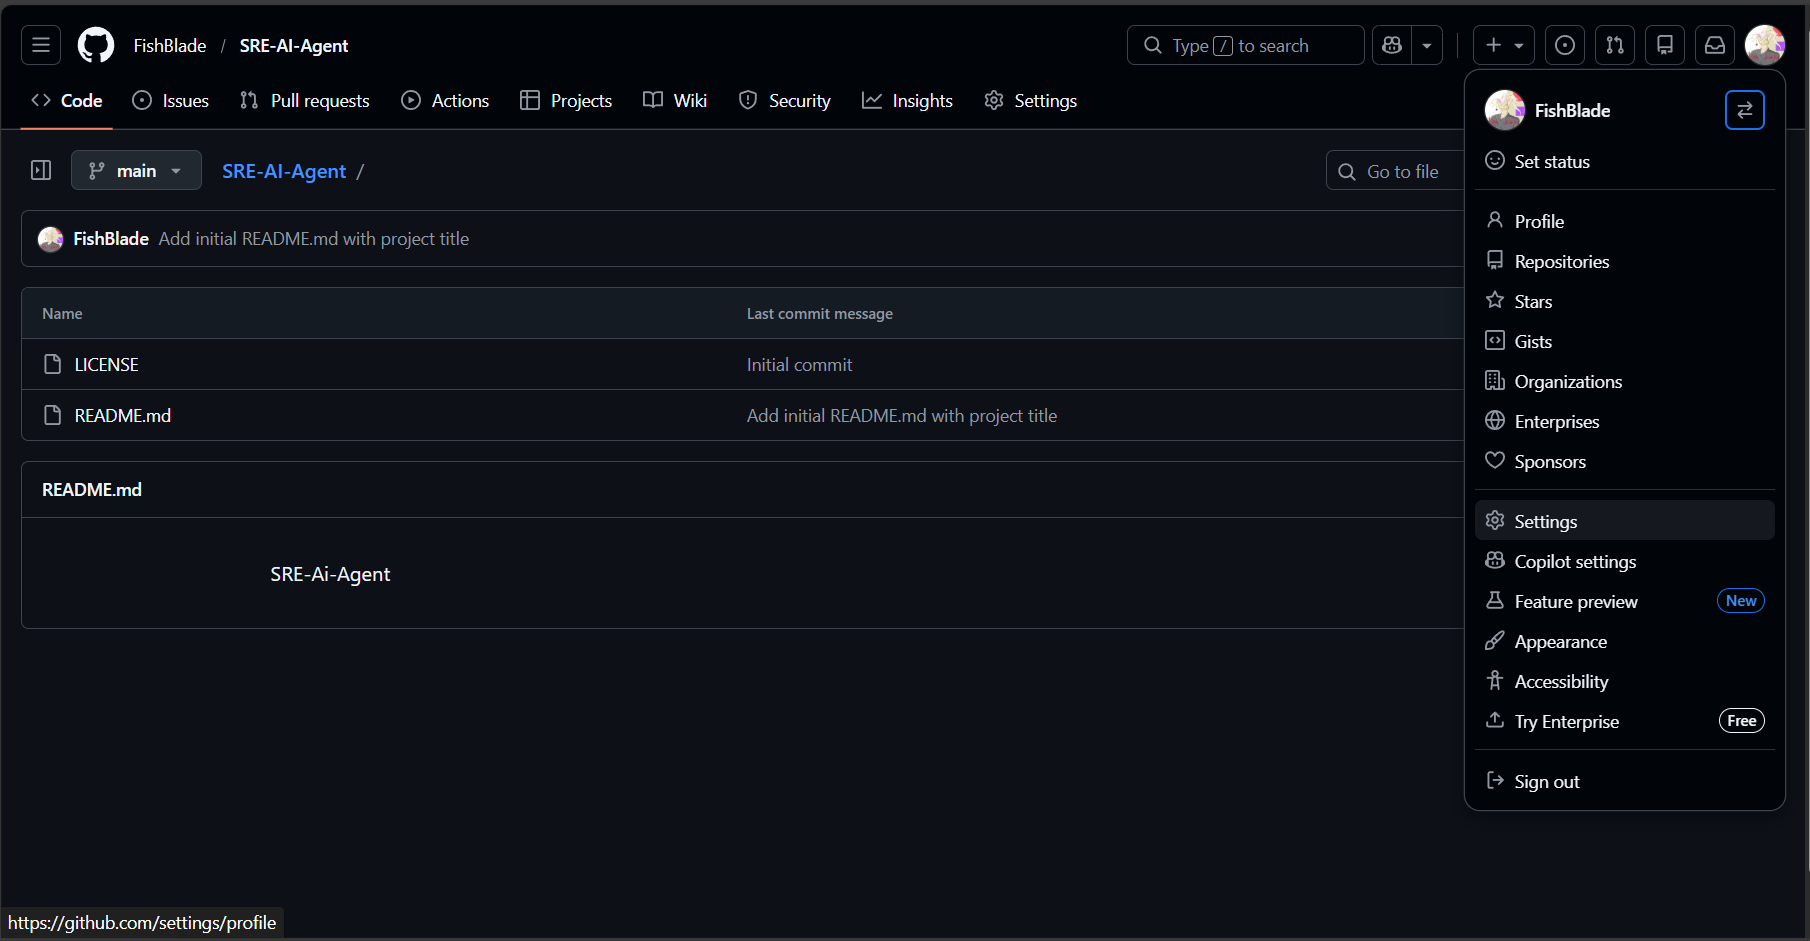The image size is (1810, 941).
Task: Open Organizations from user menu
Action: 1624,381
